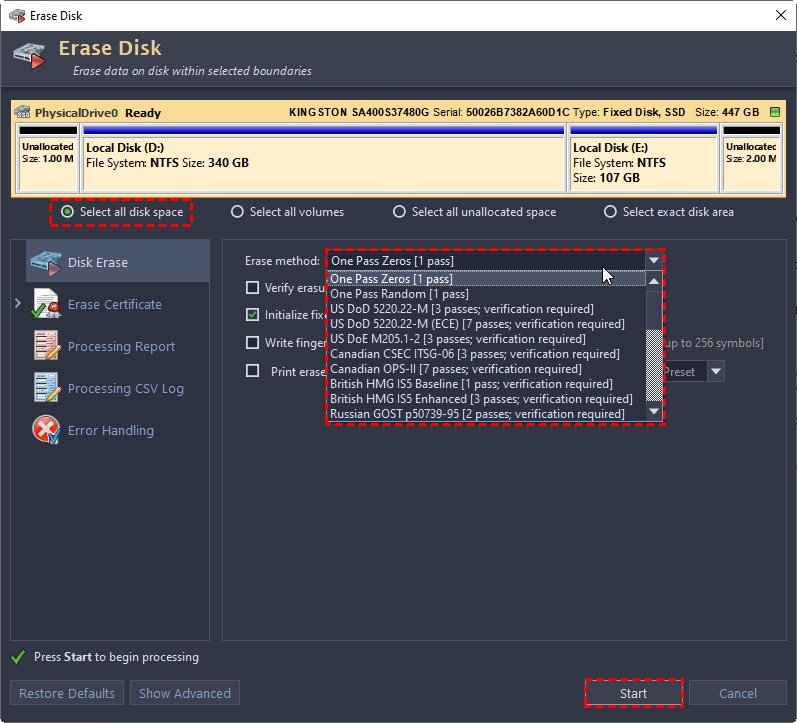Choose Select all volumes option
This screenshot has width=797, height=723.
click(x=237, y=212)
